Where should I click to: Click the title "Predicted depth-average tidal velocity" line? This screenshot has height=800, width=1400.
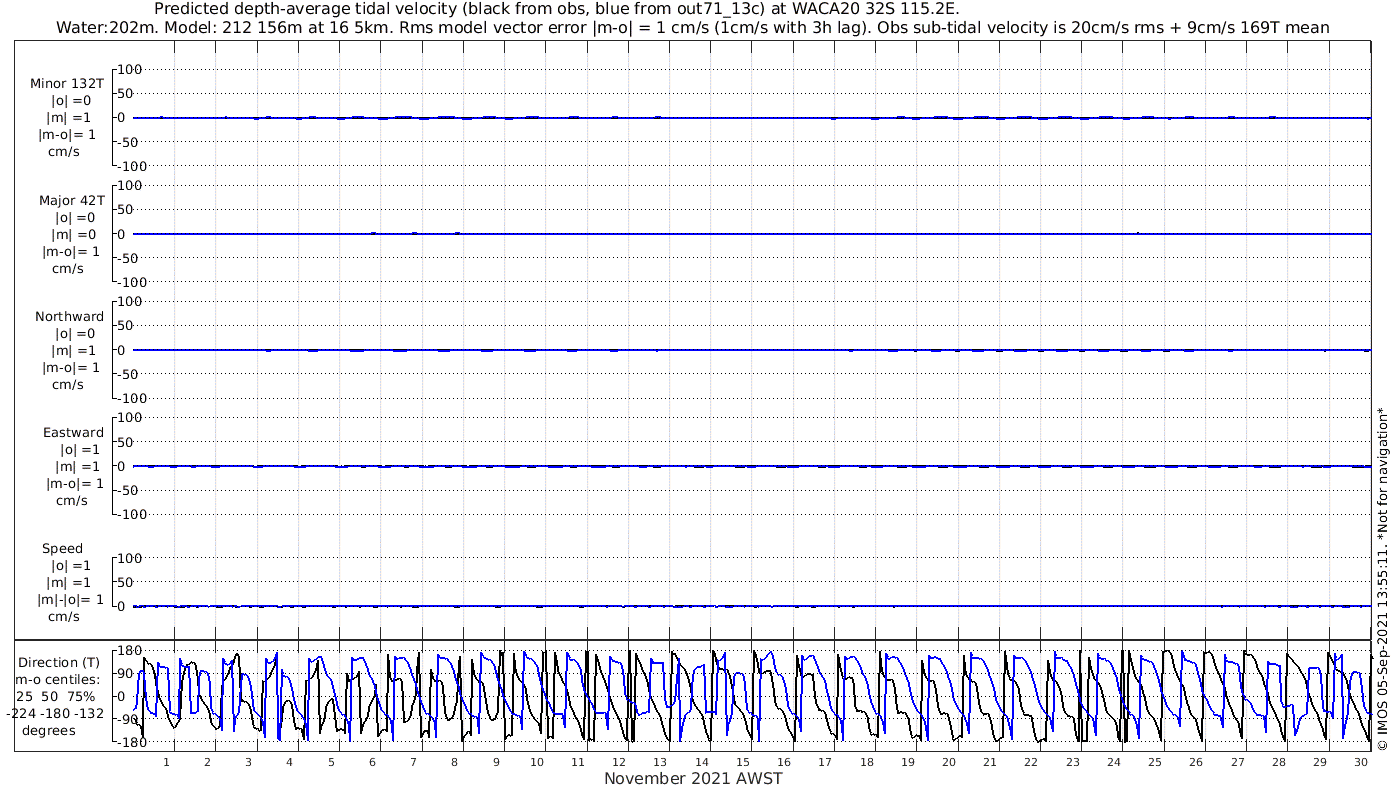point(556,9)
